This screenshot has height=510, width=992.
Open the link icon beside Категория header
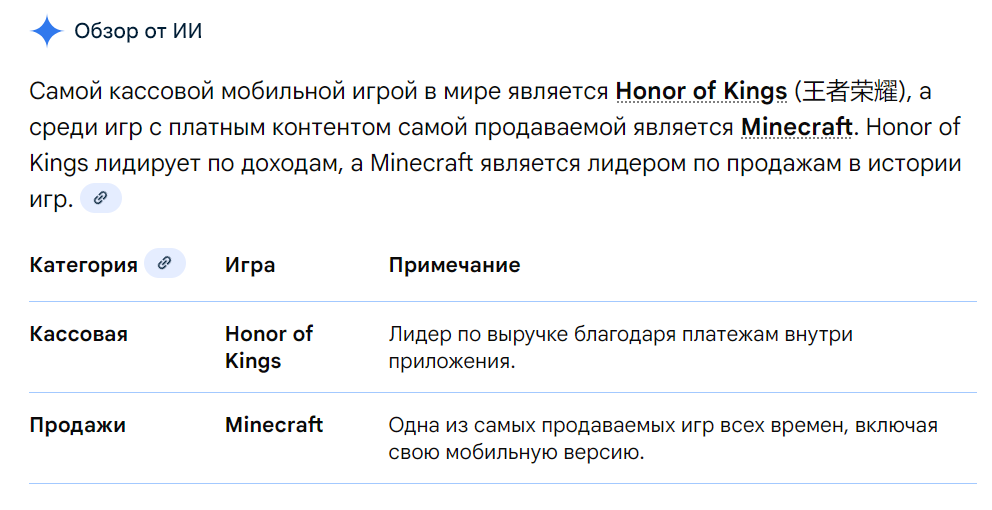coord(164,263)
